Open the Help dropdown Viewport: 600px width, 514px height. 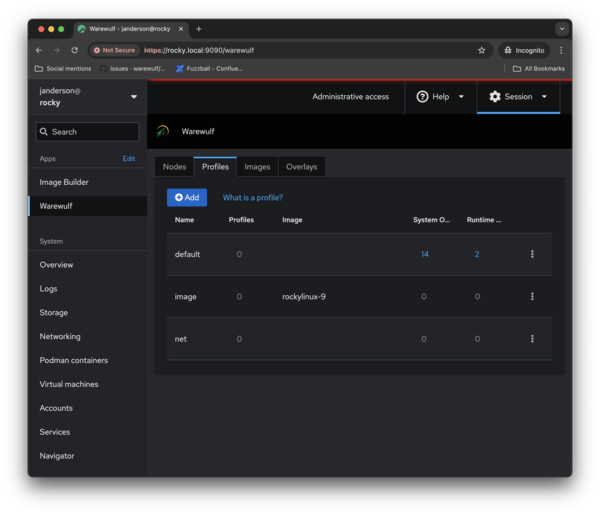pyautogui.click(x=440, y=96)
